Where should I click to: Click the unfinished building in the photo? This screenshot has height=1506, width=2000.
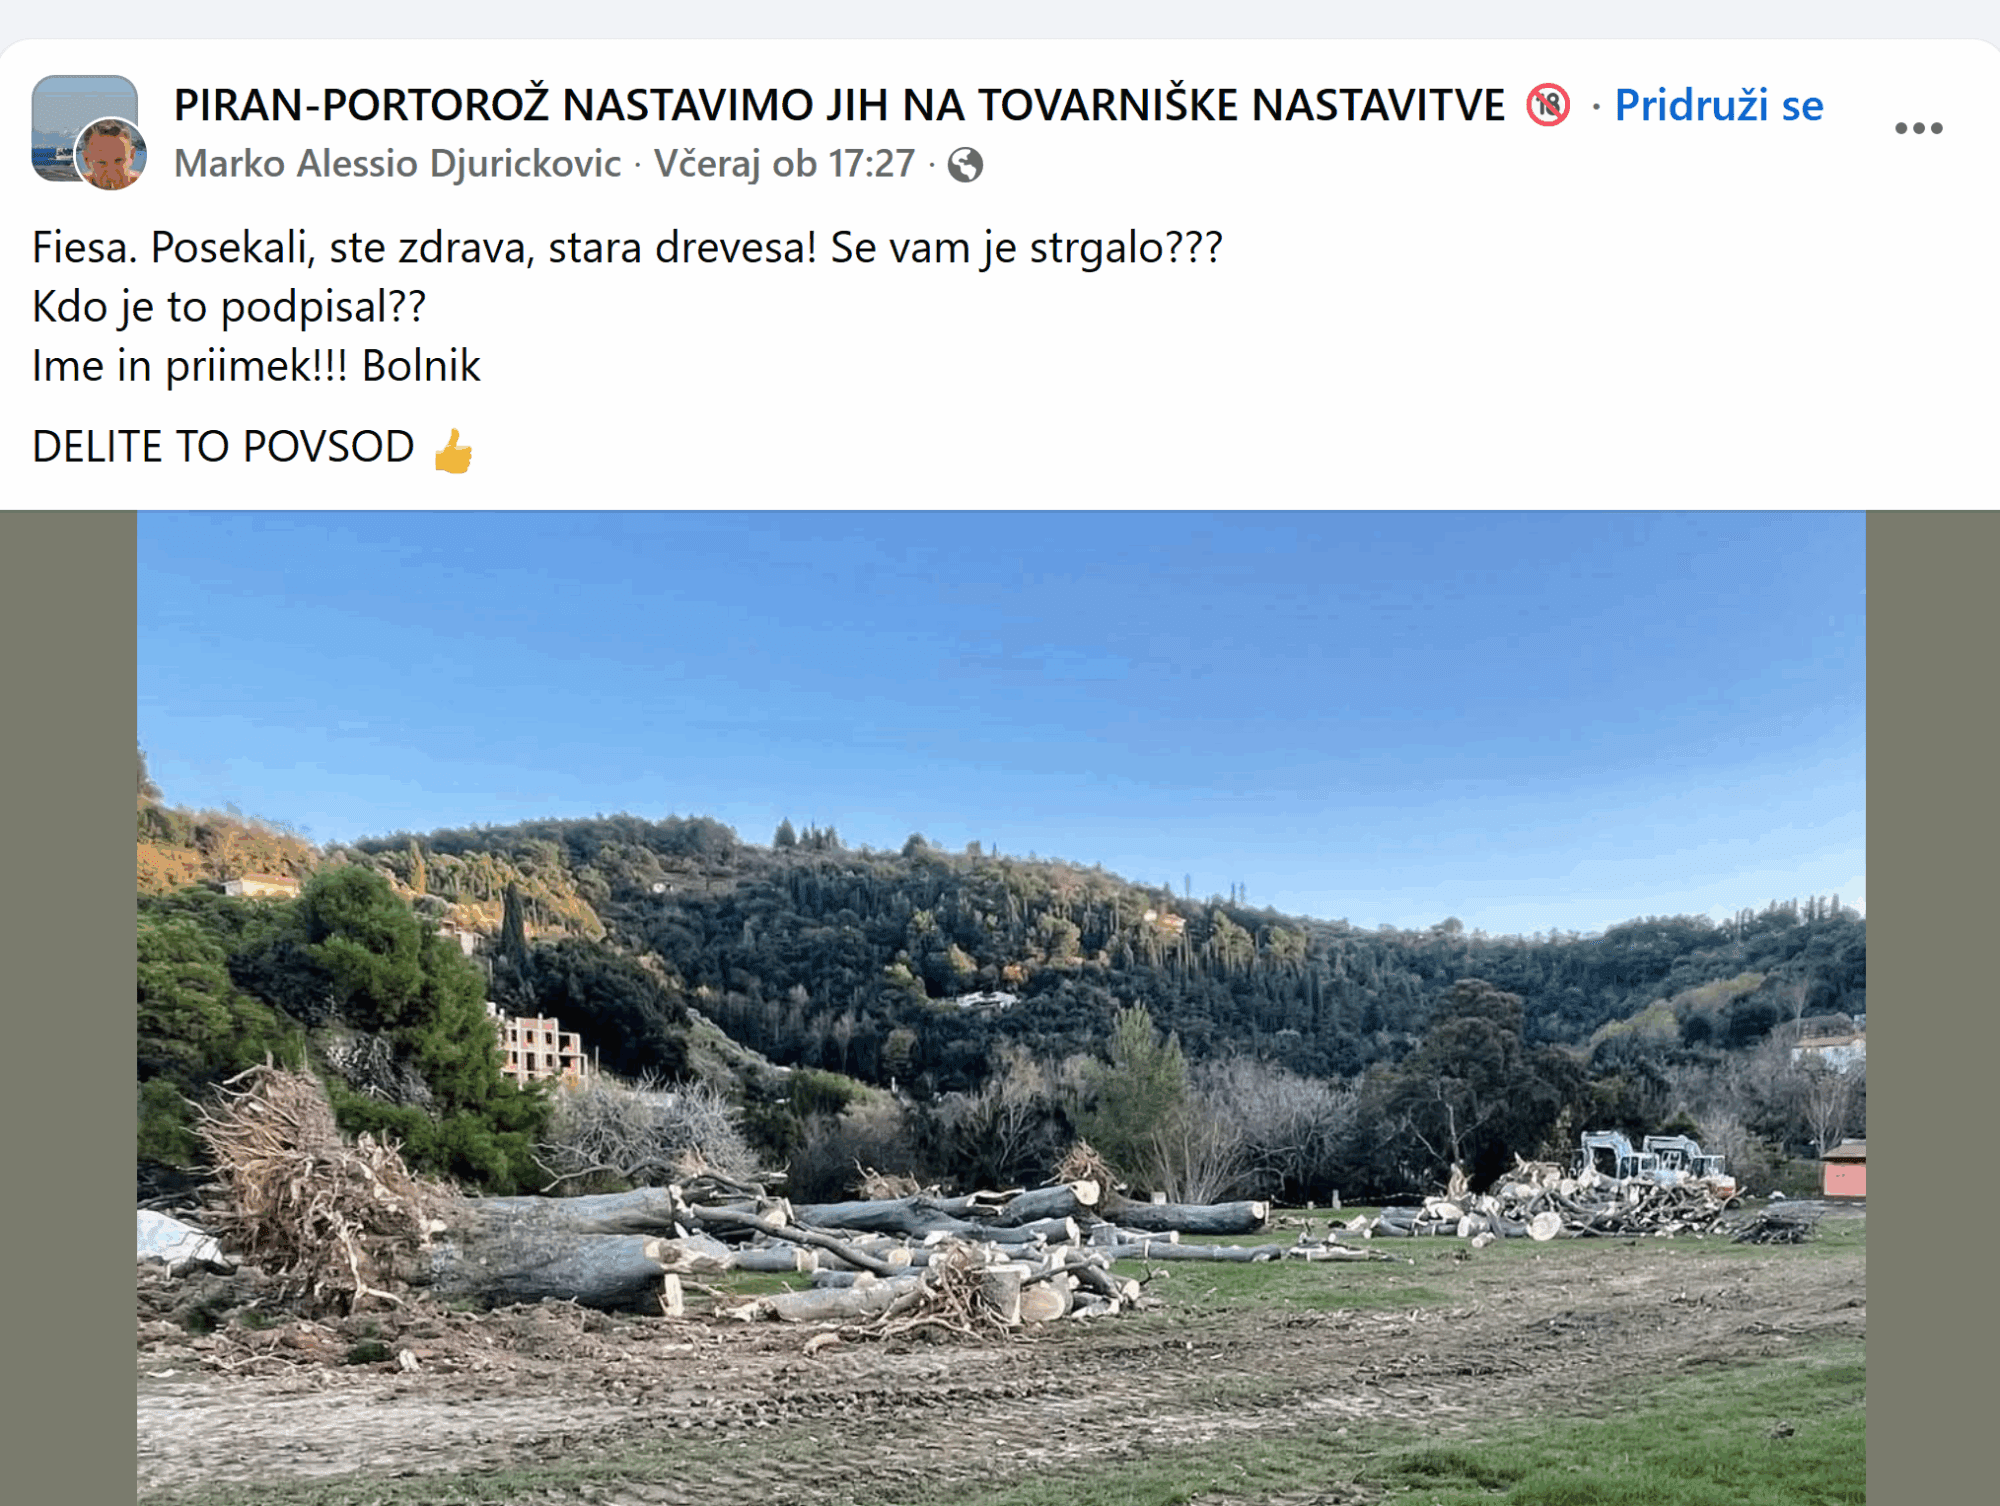[x=538, y=1048]
